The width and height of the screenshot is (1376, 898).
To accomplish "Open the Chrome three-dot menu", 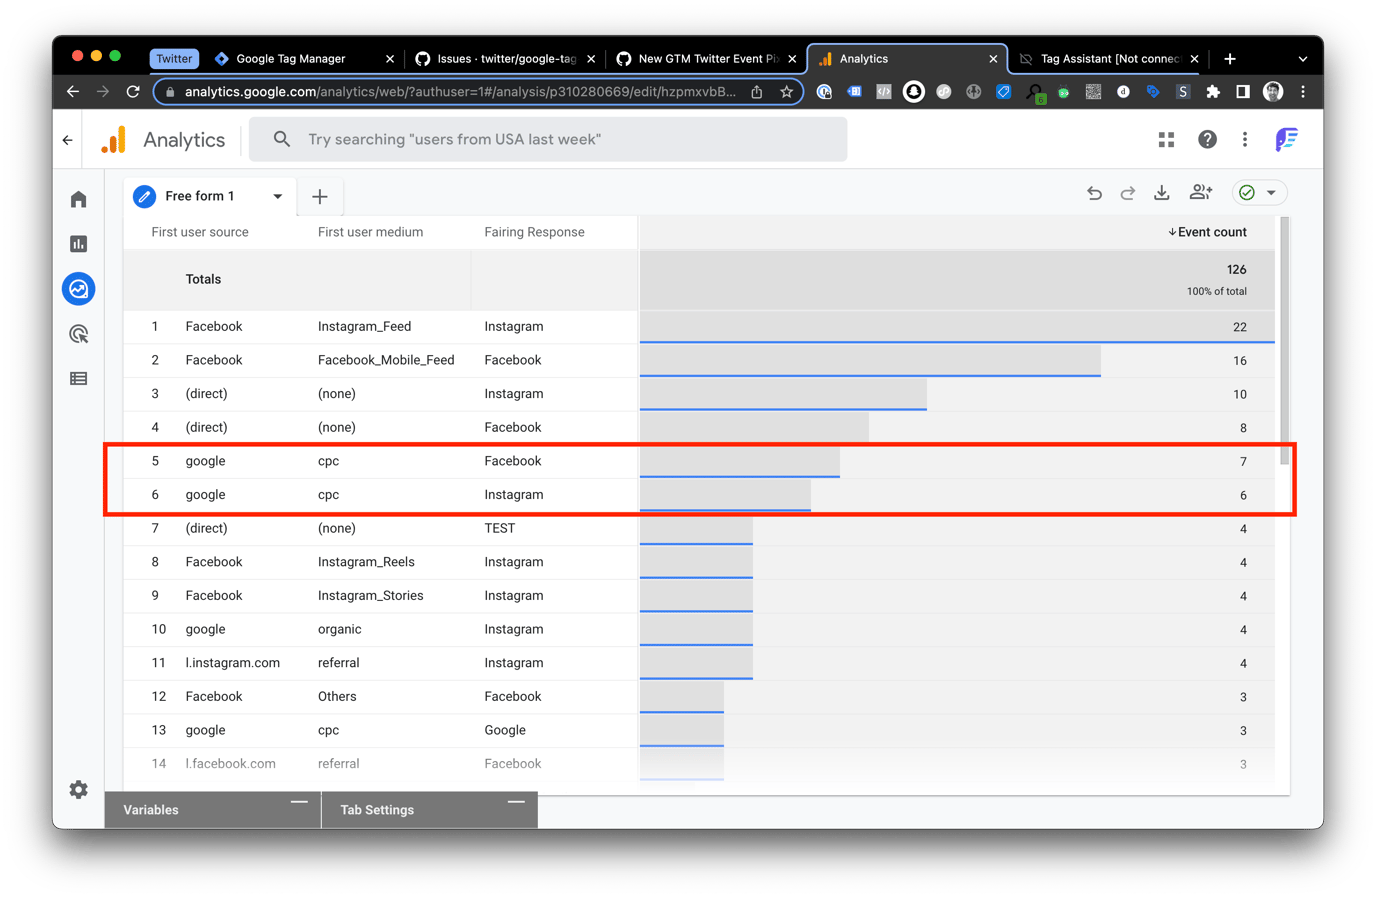I will coord(1303,92).
